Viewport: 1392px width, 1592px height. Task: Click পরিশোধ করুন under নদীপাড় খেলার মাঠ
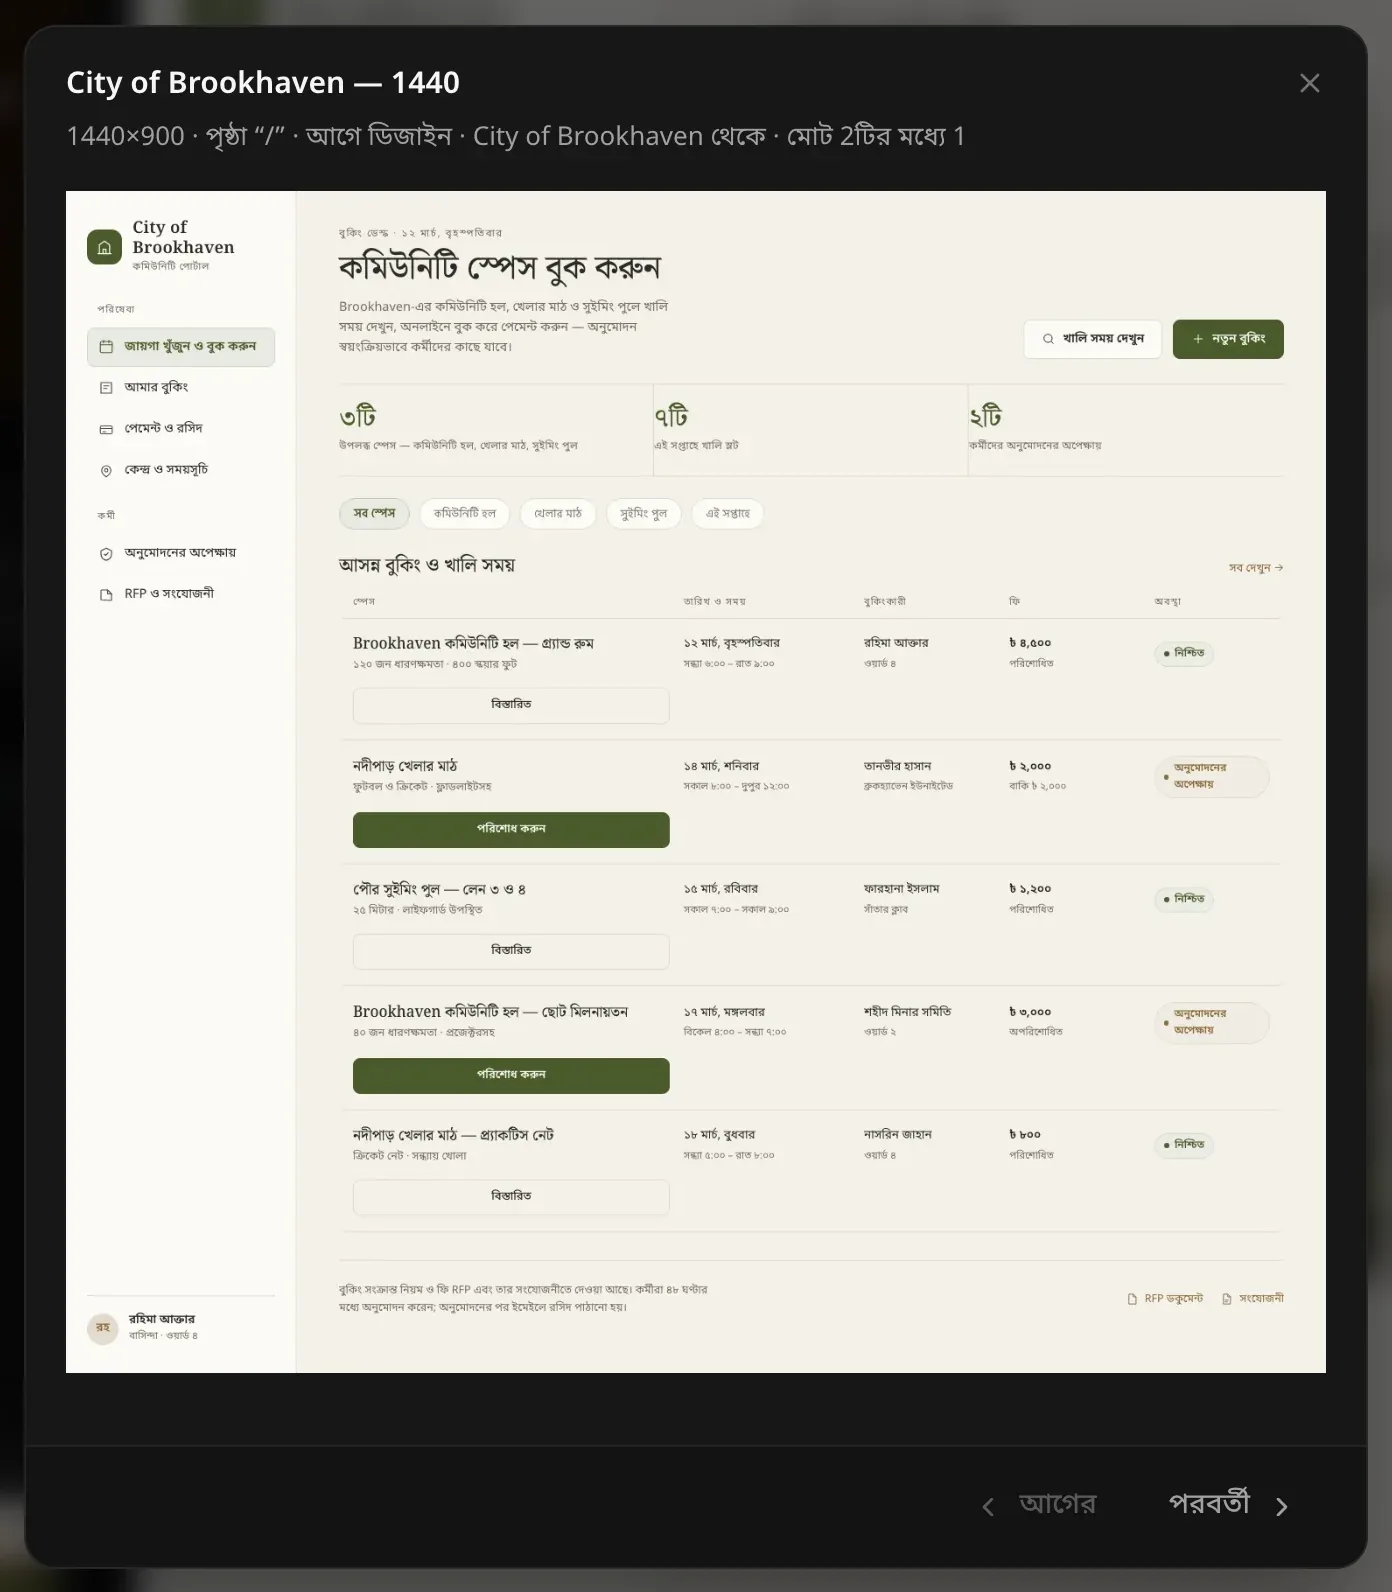point(511,830)
